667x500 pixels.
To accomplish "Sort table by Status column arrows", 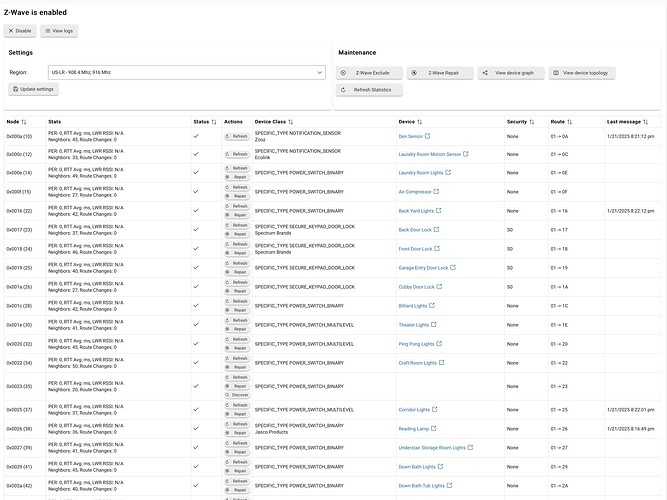I will click(214, 122).
